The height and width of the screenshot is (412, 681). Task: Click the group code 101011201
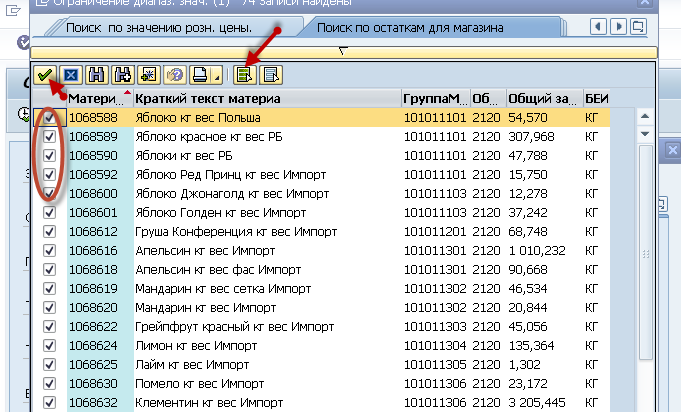click(435, 231)
